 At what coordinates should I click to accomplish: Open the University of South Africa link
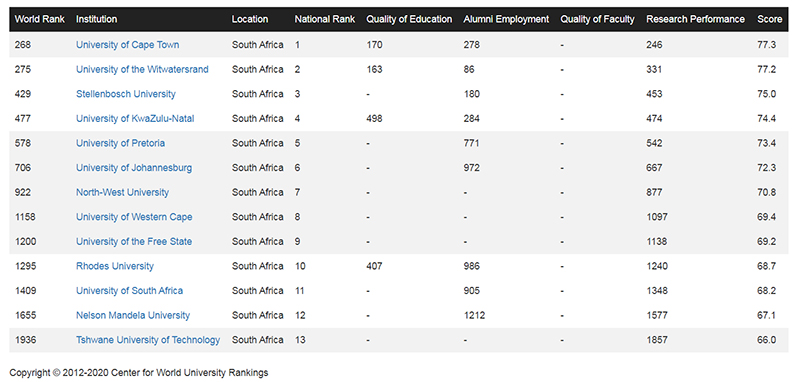click(x=130, y=291)
